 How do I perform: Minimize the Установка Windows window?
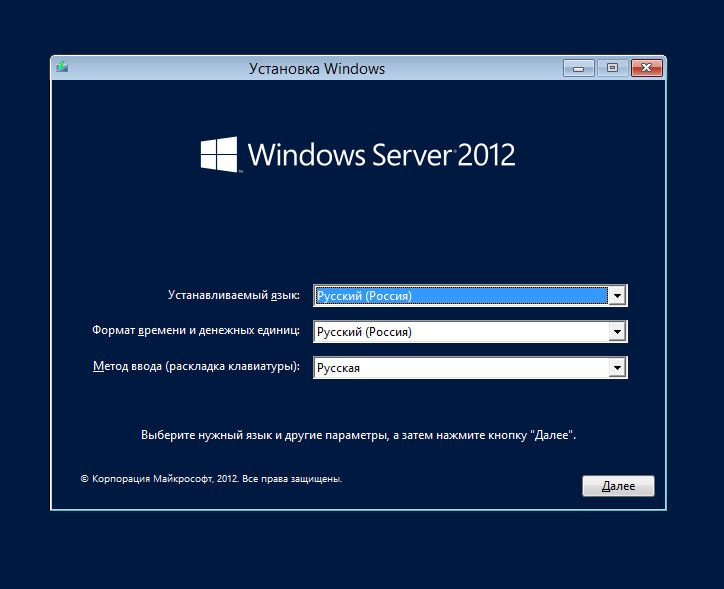579,68
